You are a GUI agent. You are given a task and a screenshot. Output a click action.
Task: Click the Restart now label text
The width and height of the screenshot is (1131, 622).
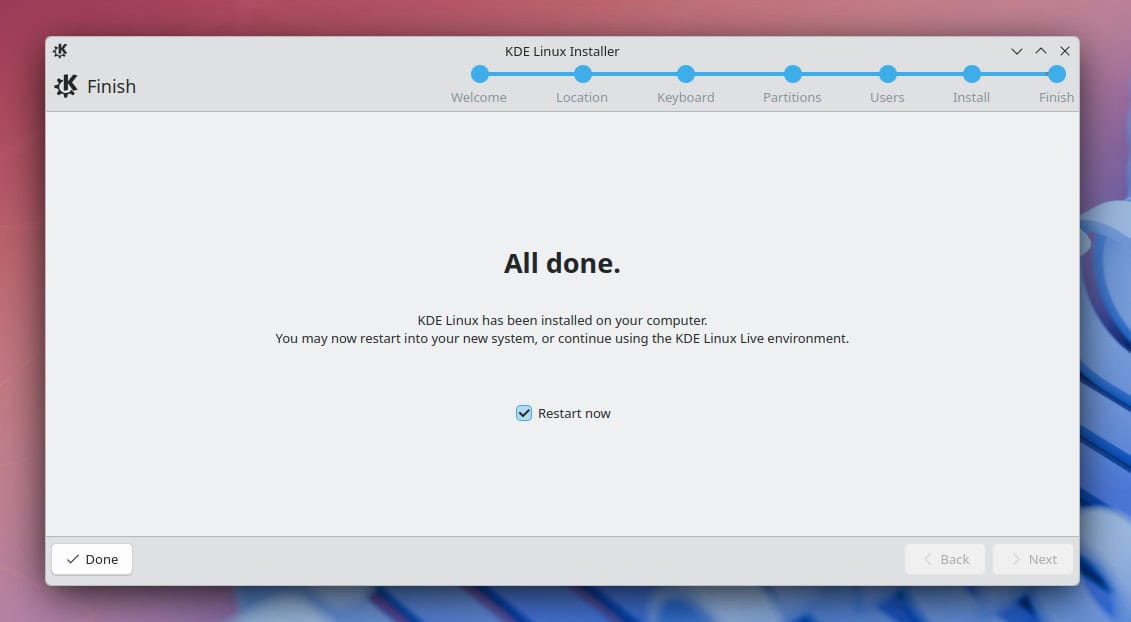point(574,413)
